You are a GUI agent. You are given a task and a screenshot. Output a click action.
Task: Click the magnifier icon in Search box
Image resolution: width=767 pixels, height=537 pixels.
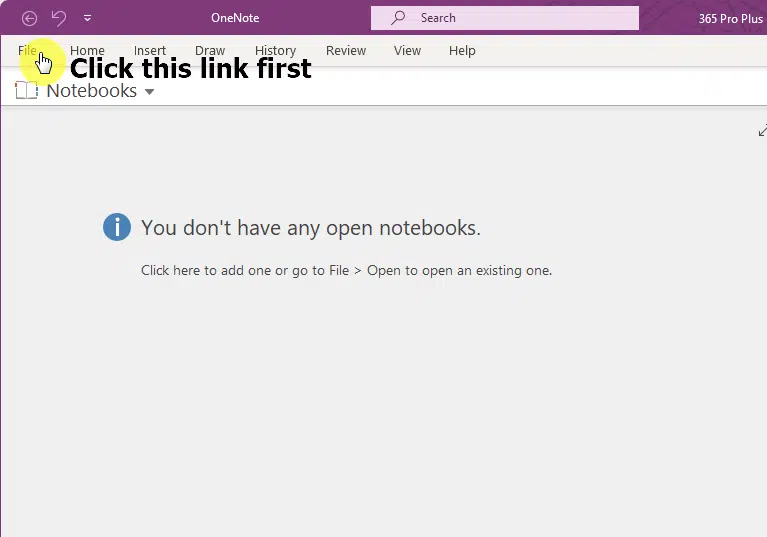pos(398,18)
